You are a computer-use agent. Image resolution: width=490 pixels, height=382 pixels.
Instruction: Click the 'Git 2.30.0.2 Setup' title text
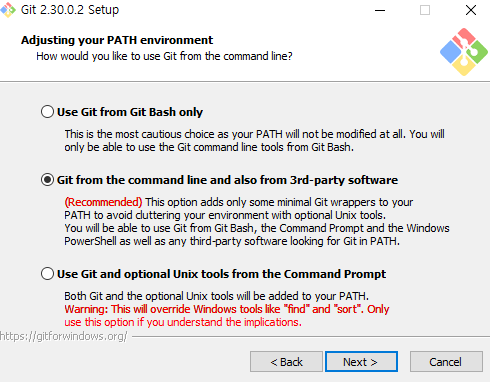tap(70, 10)
